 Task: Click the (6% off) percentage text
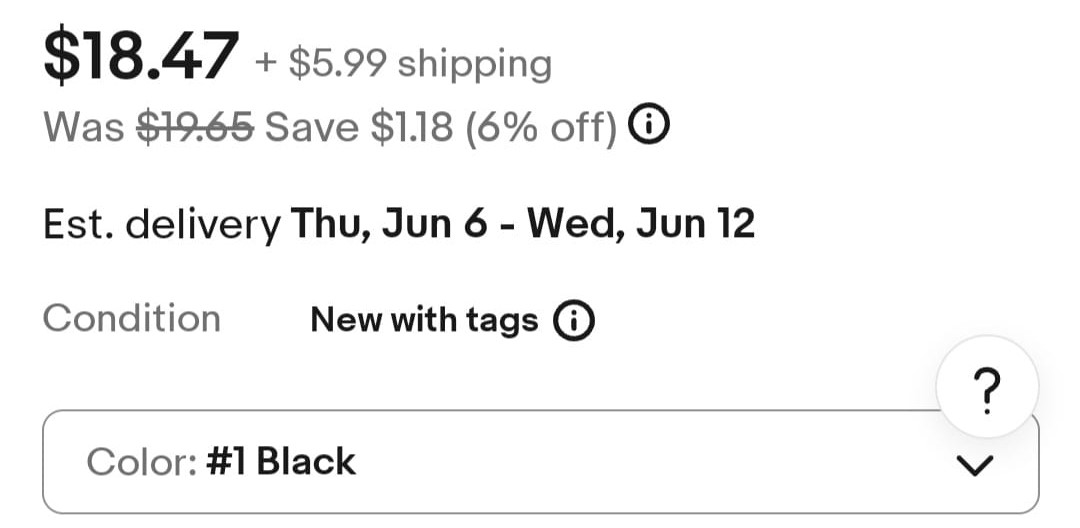click(541, 128)
